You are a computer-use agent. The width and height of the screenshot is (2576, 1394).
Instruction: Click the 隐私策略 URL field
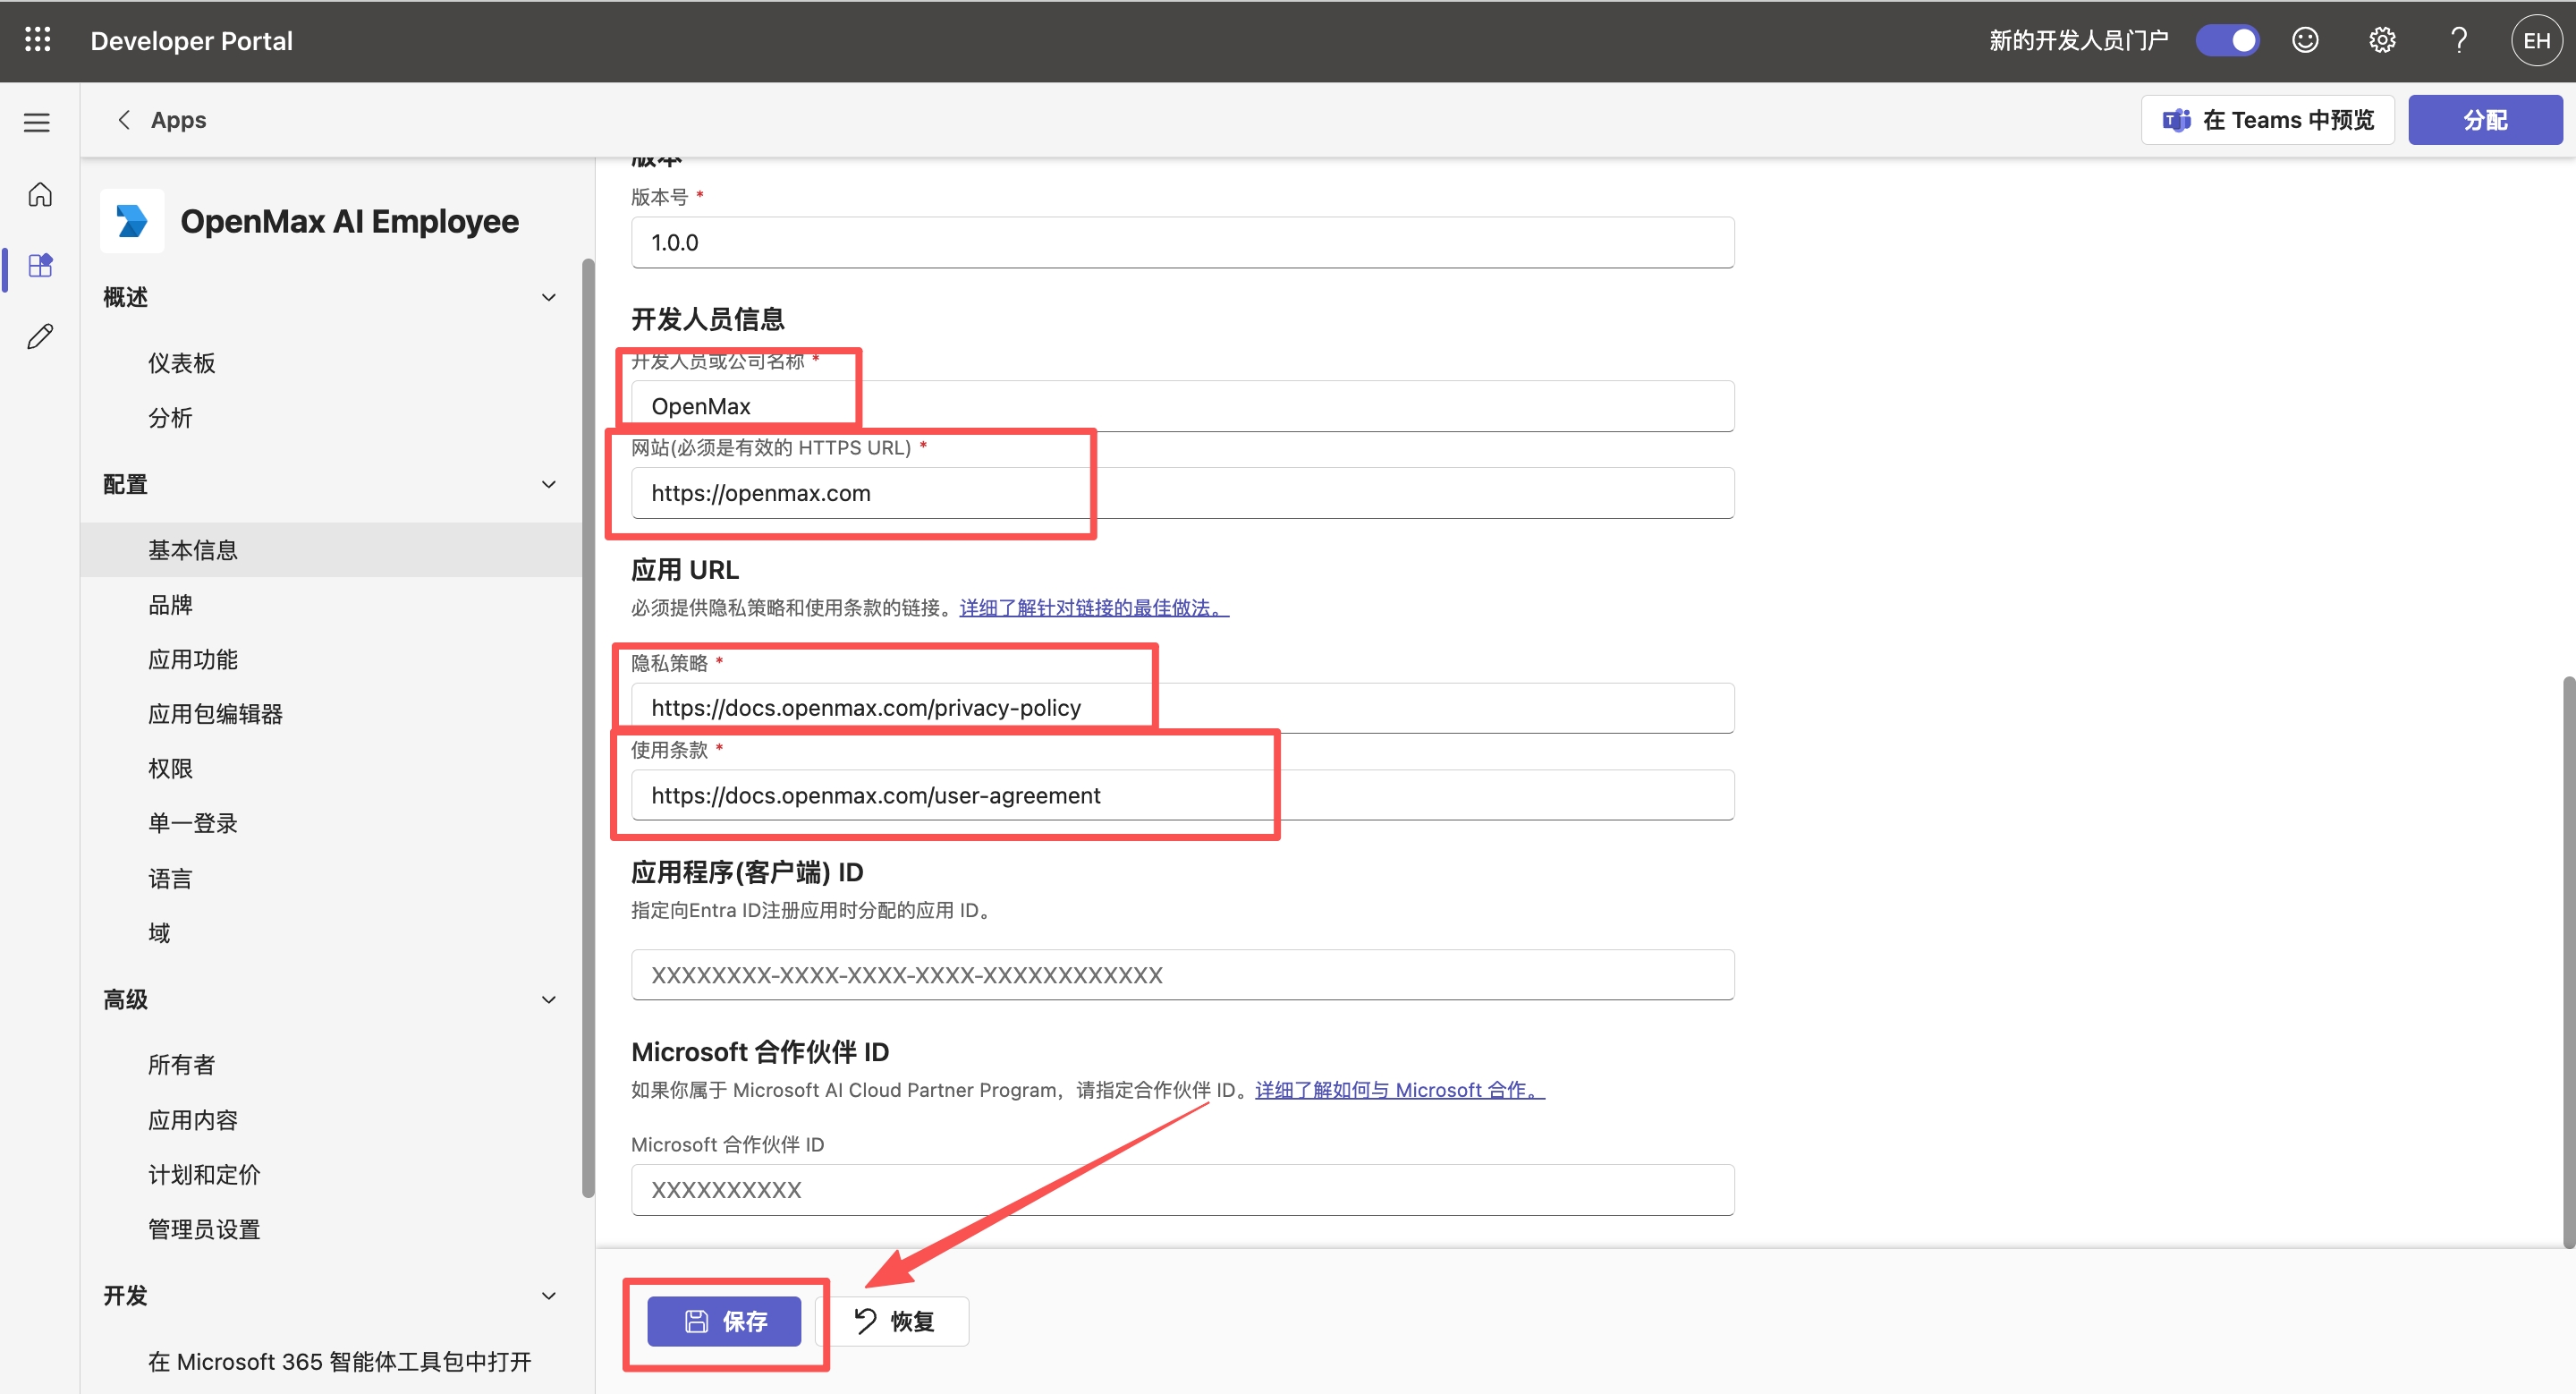1182,708
